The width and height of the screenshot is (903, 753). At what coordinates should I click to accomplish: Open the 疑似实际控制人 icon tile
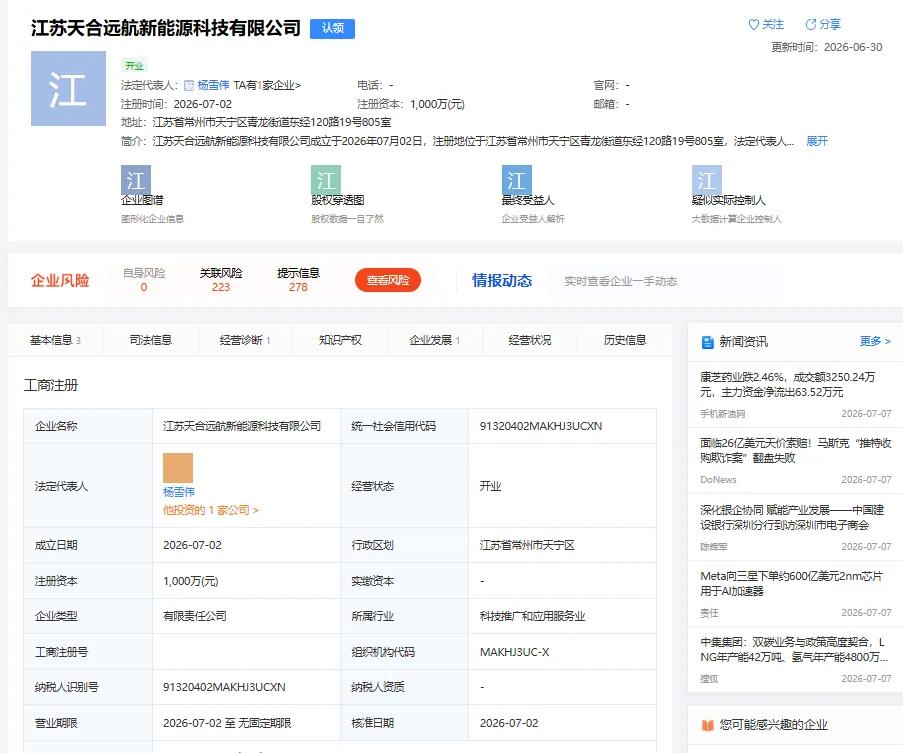pos(707,180)
